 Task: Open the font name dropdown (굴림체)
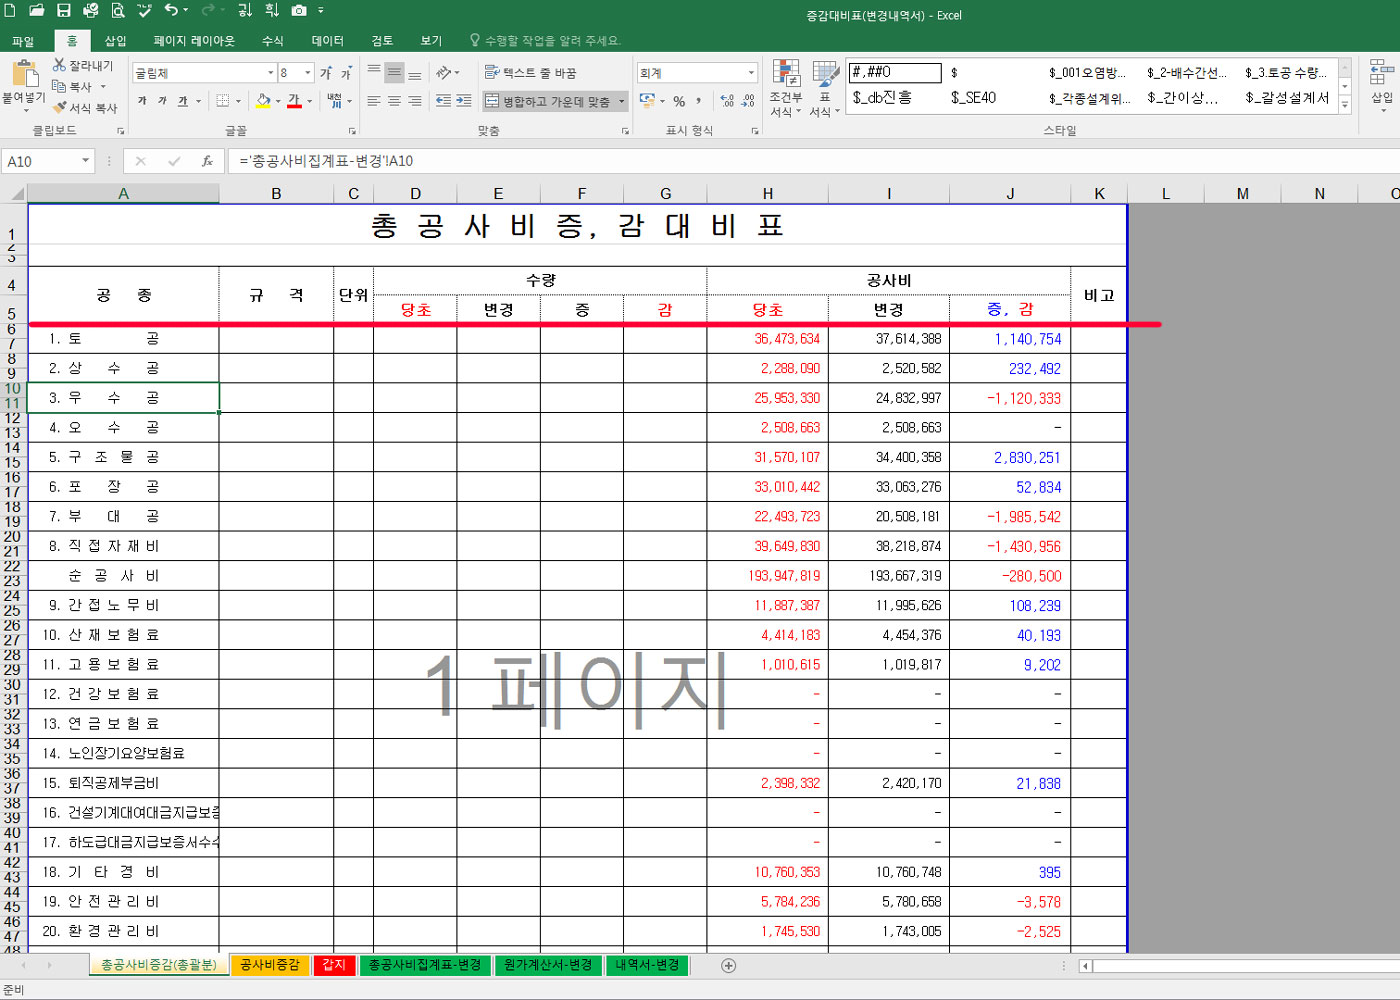pyautogui.click(x=270, y=73)
